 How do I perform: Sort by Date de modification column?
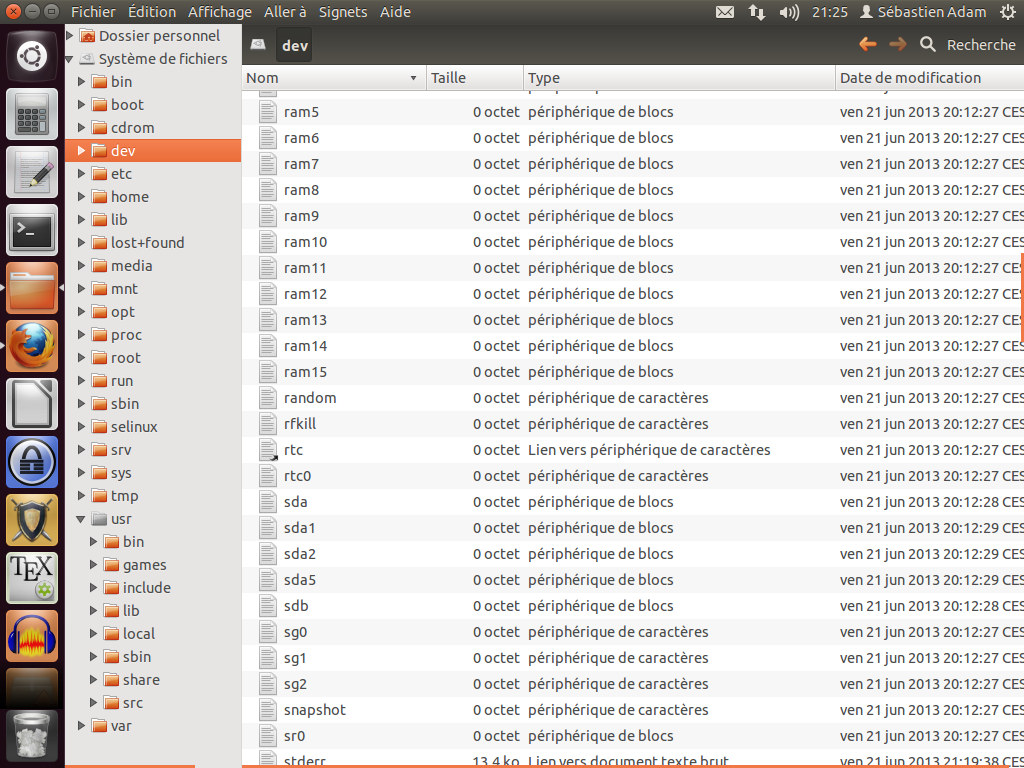[x=910, y=78]
